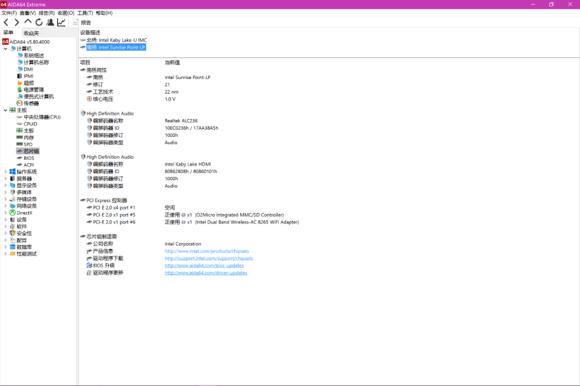Open the 收藏(O) menu
580x386 pixels.
coord(66,13)
